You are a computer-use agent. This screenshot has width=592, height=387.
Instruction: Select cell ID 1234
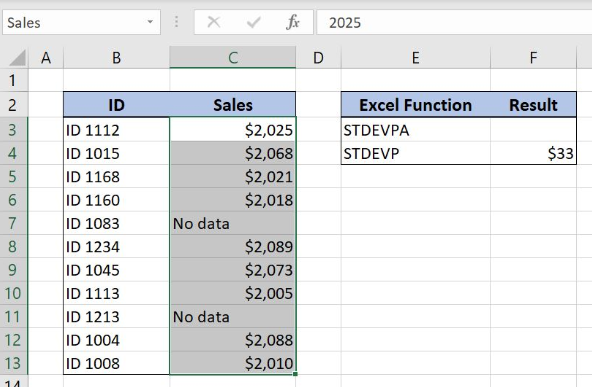[117, 247]
